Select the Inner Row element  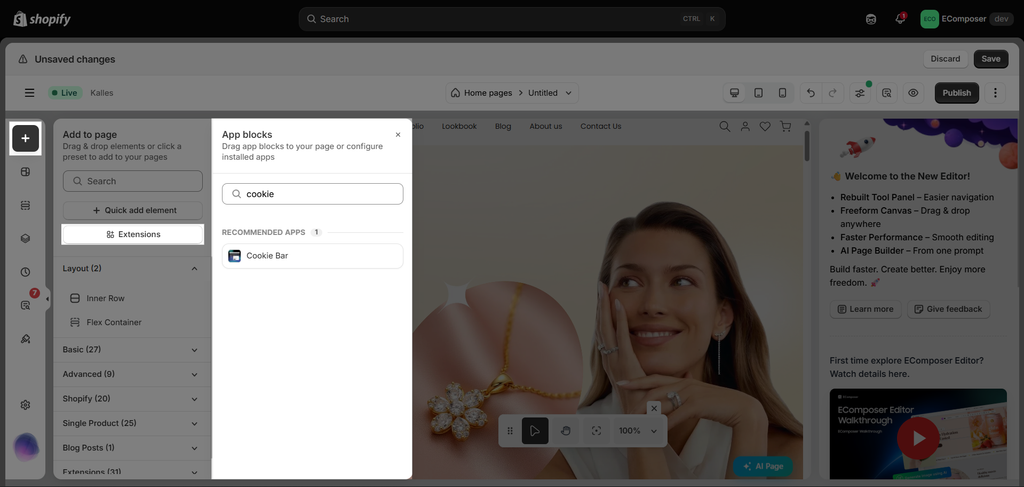(105, 298)
